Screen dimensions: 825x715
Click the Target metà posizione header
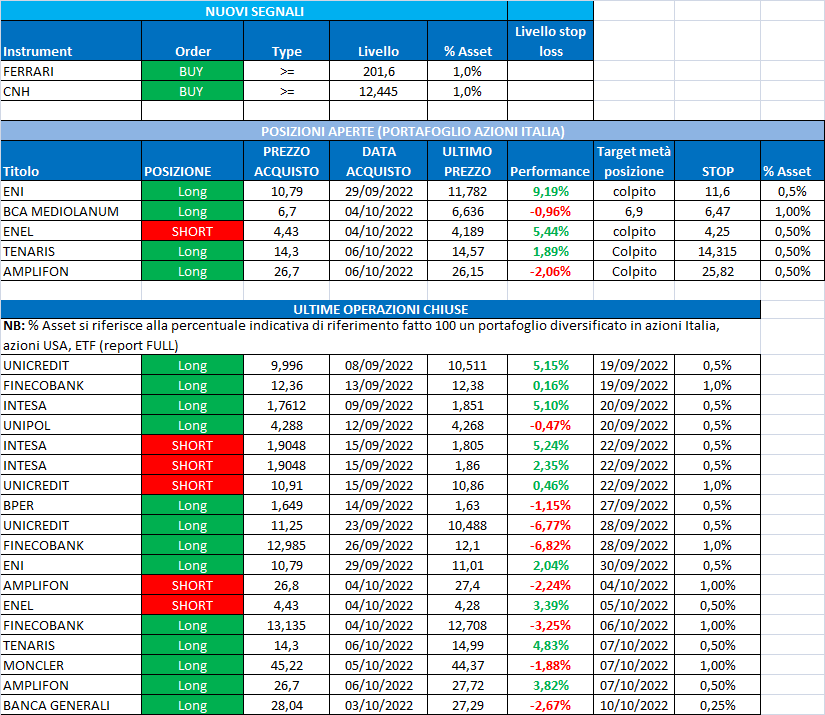click(634, 161)
